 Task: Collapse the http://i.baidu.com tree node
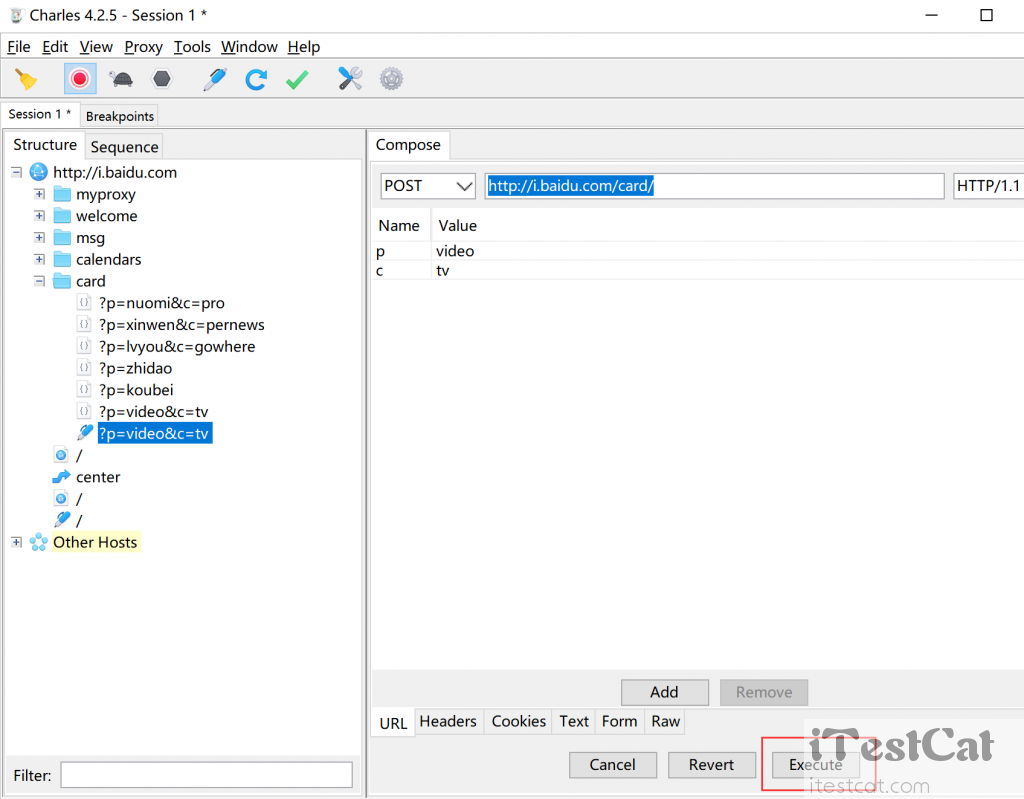[x=16, y=172]
